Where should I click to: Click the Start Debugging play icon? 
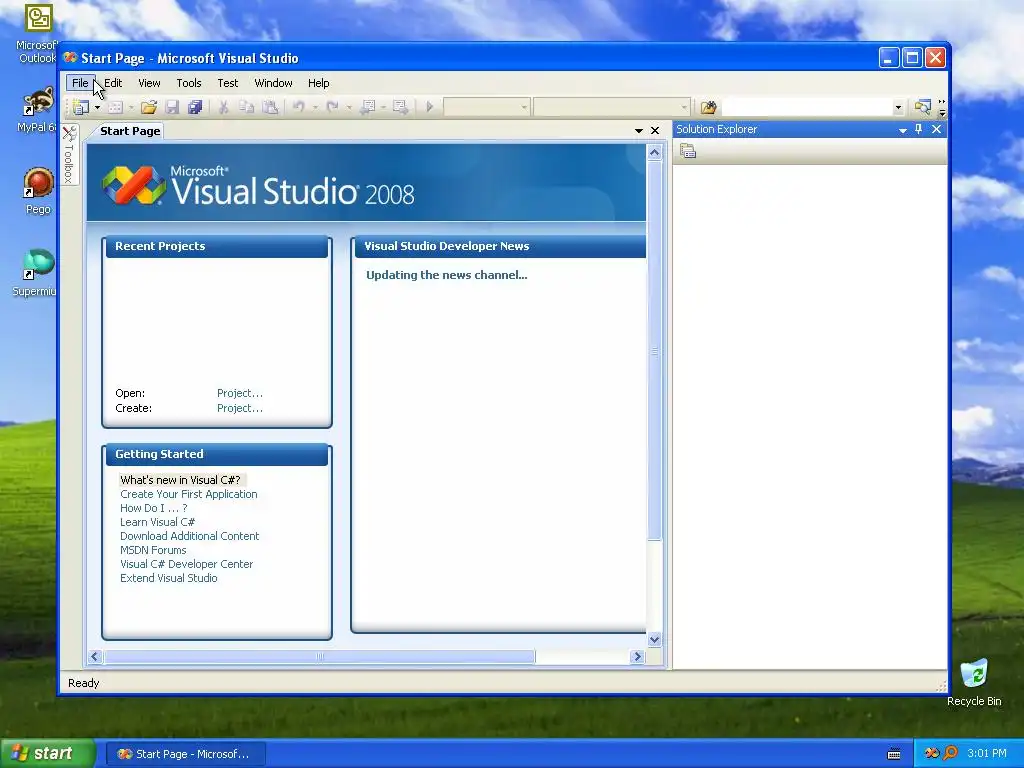click(x=430, y=107)
